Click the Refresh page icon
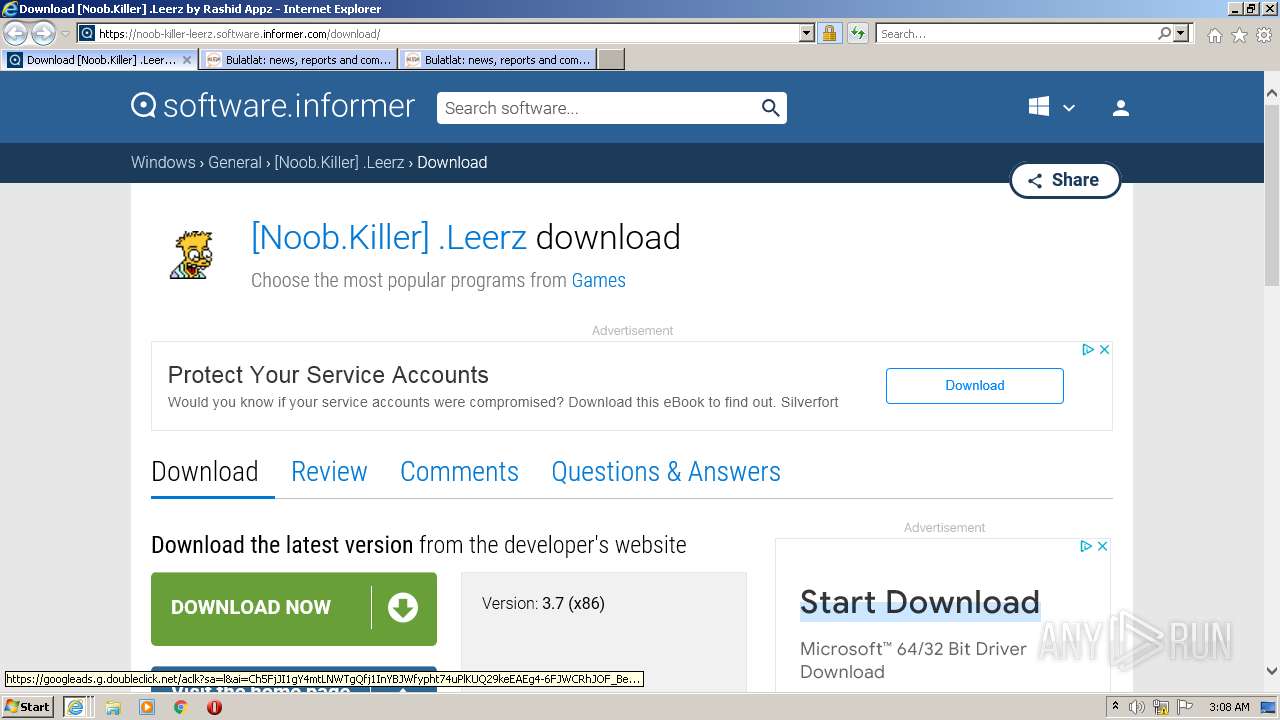1280x720 pixels. 858,33
